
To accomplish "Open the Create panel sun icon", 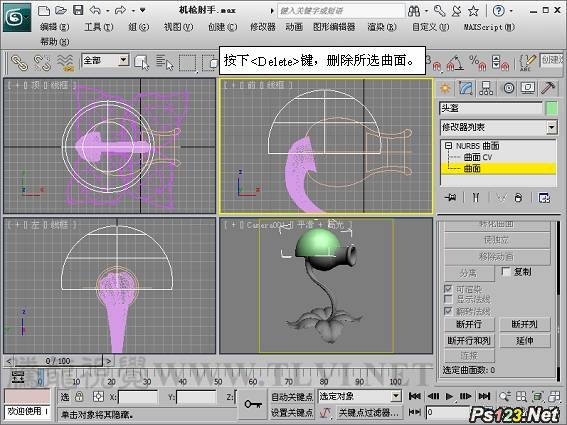I will tap(445, 88).
